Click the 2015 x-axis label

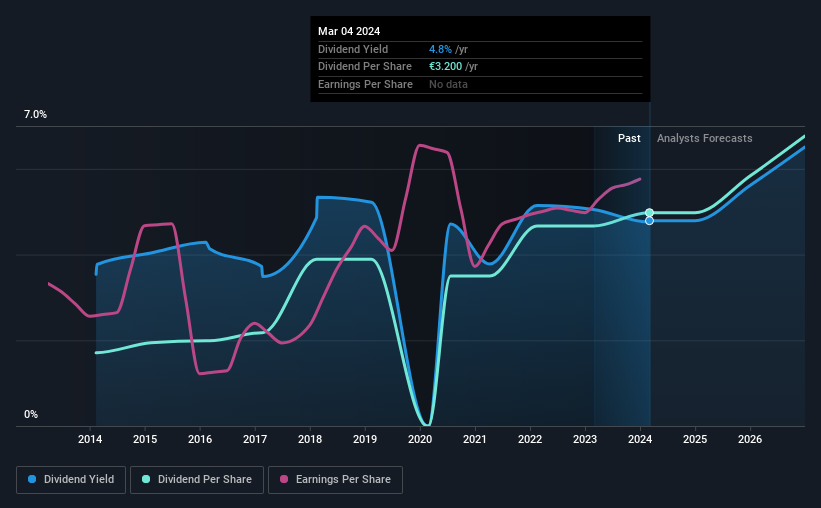click(x=145, y=439)
